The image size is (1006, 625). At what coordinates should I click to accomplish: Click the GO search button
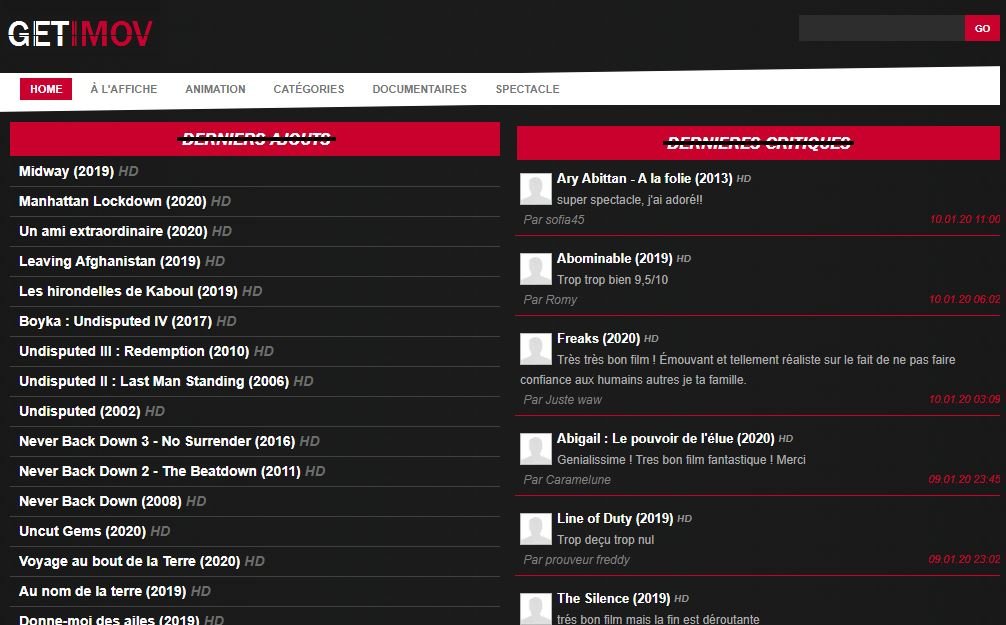tap(982, 28)
